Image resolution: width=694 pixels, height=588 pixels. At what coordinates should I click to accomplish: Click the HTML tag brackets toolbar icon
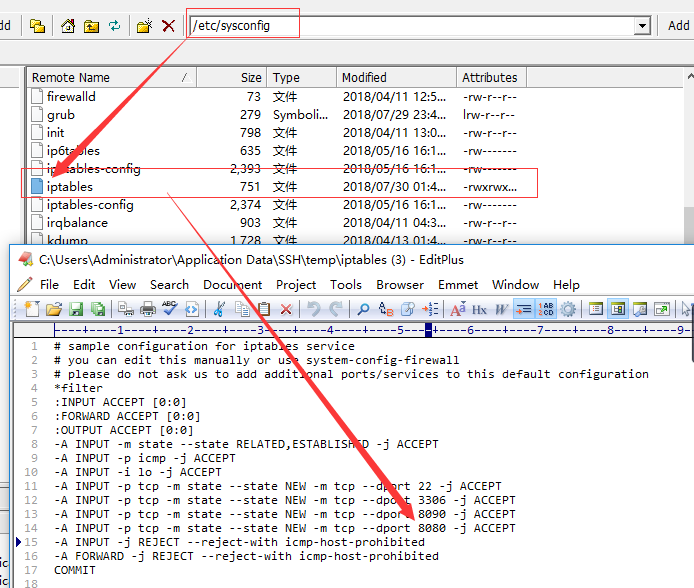pos(192,309)
